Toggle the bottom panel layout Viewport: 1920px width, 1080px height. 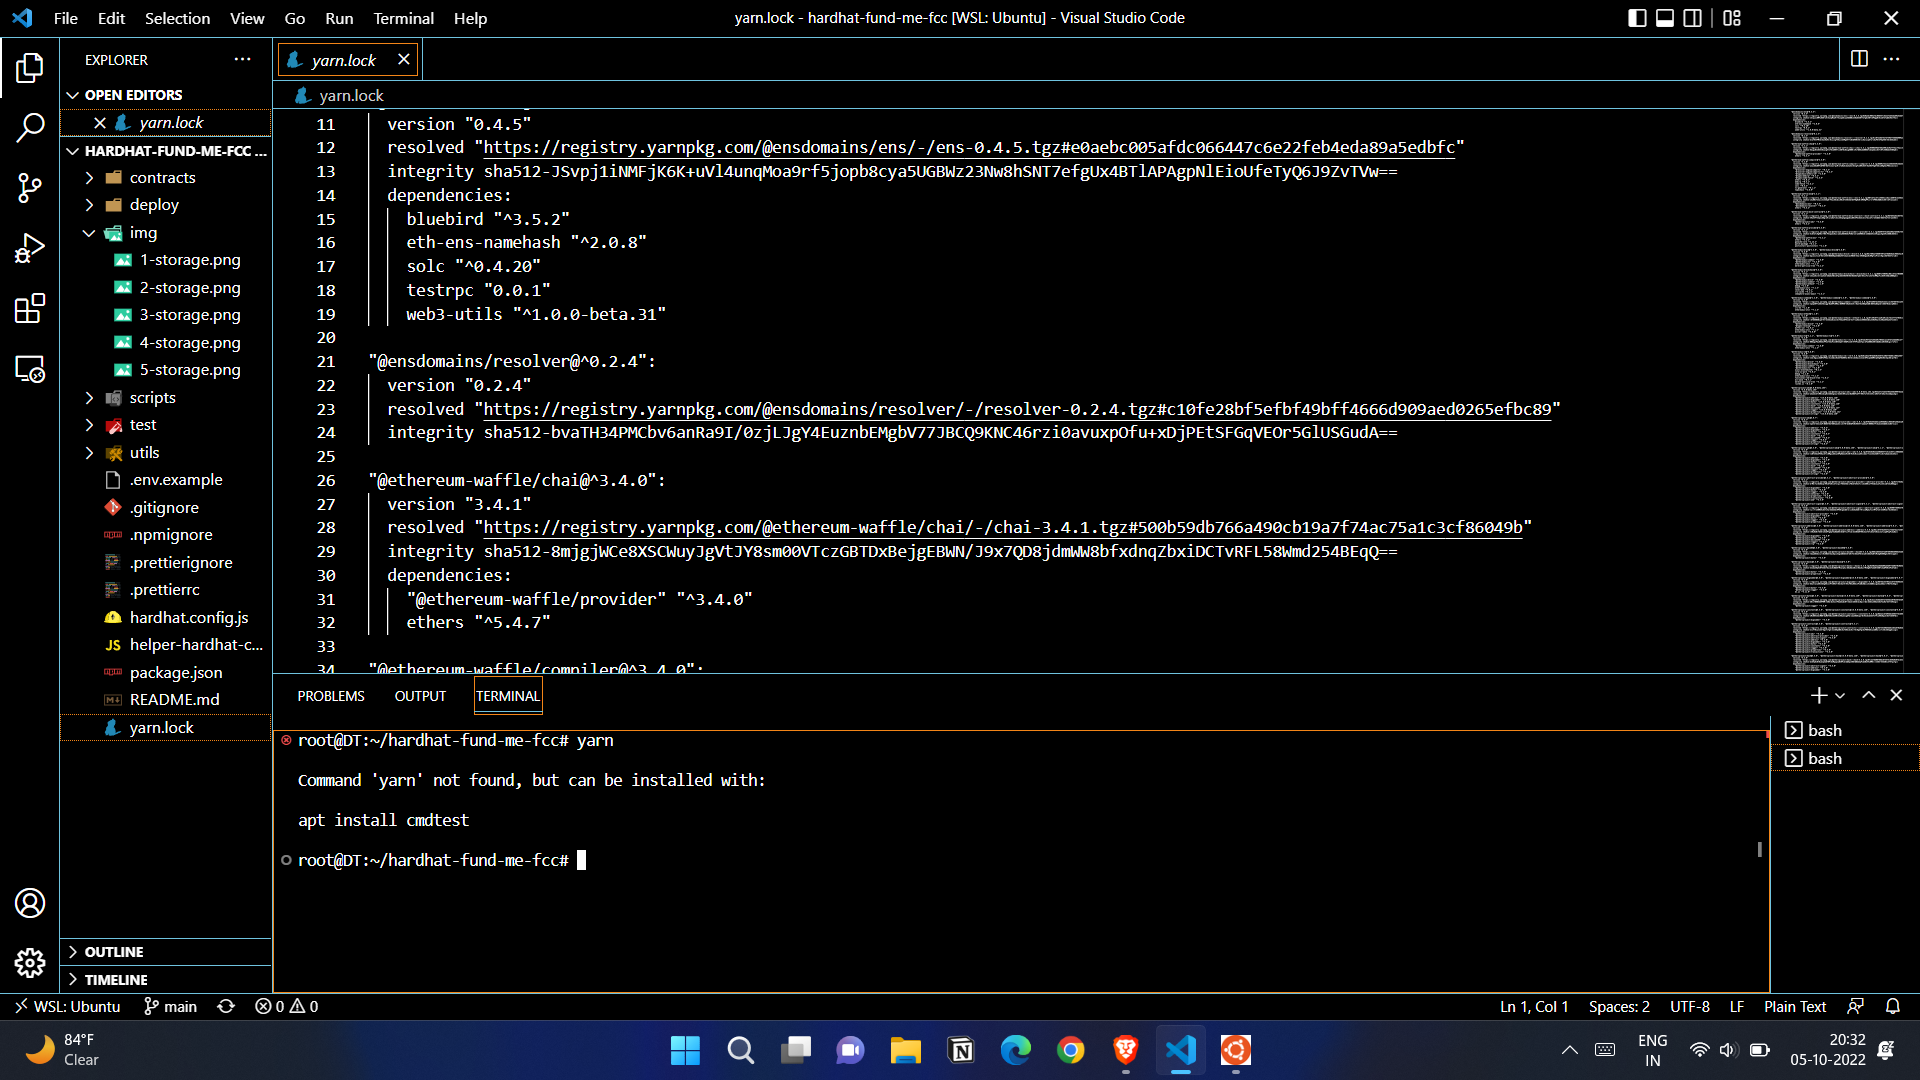pyautogui.click(x=1665, y=18)
